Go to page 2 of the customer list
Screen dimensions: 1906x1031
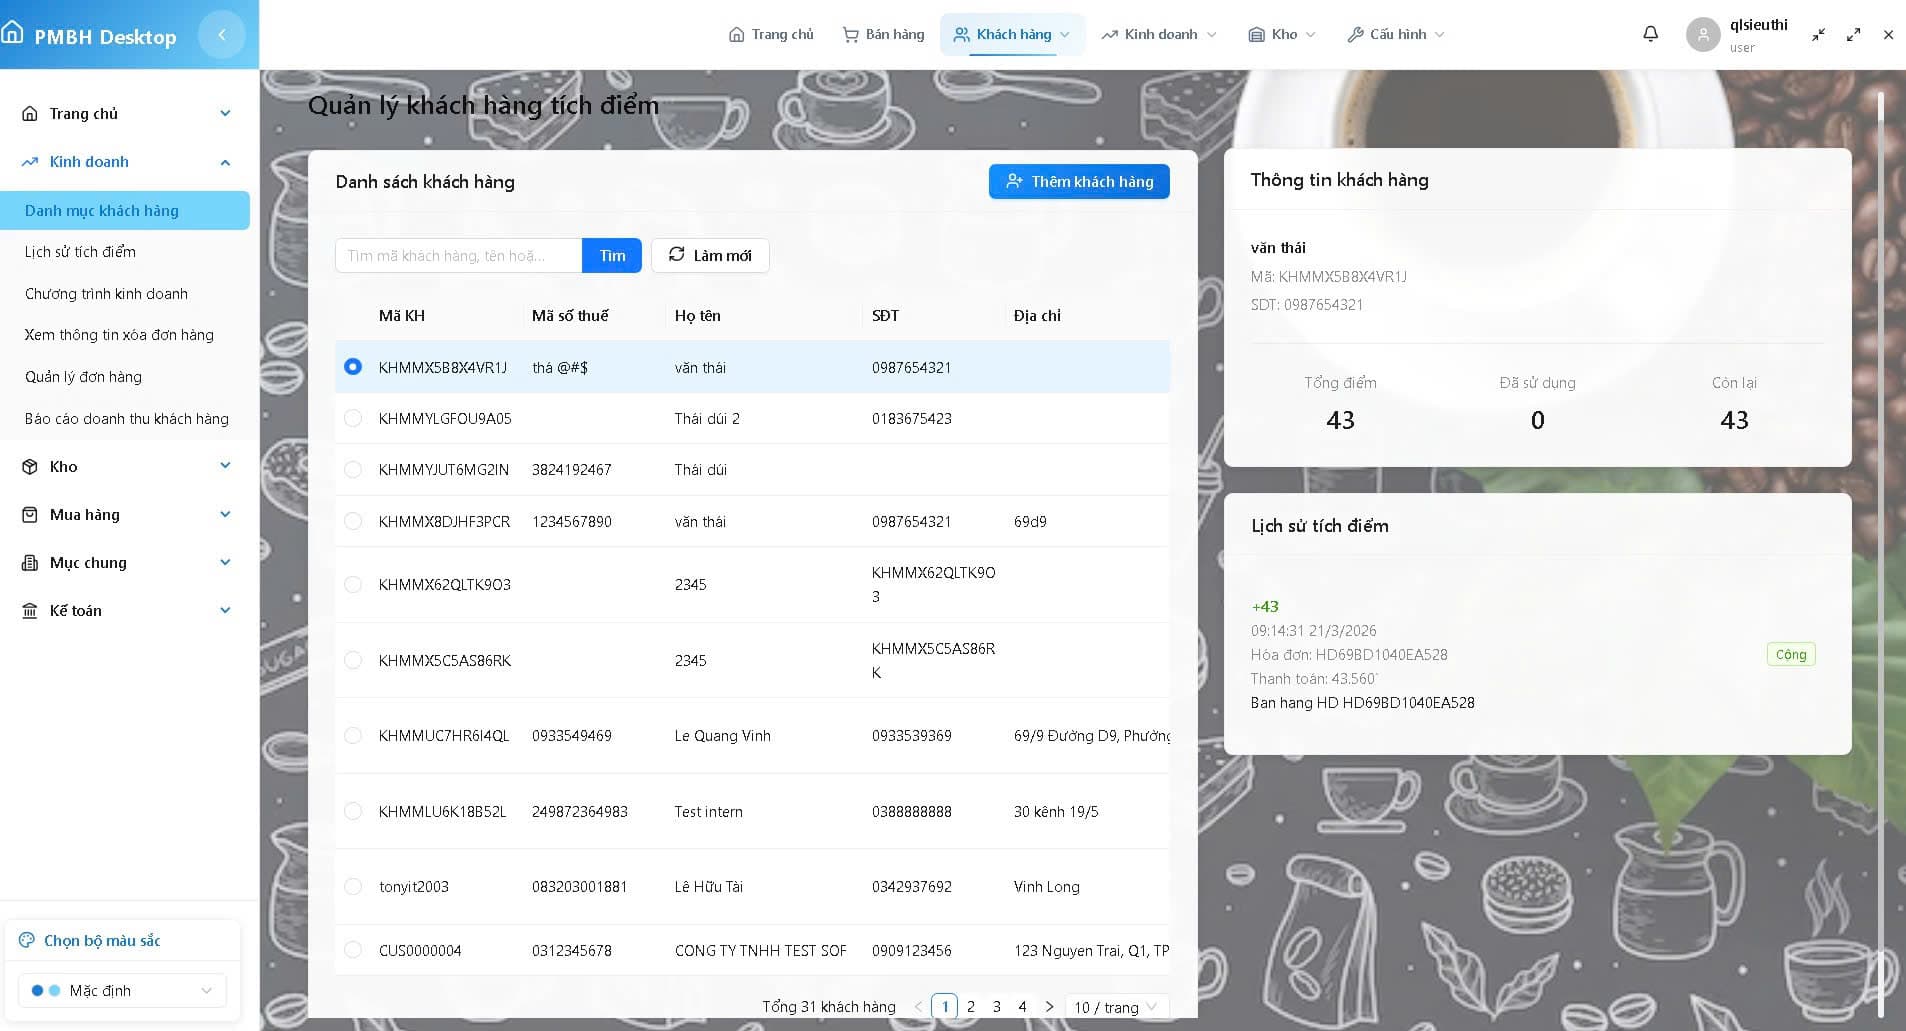tap(970, 1007)
